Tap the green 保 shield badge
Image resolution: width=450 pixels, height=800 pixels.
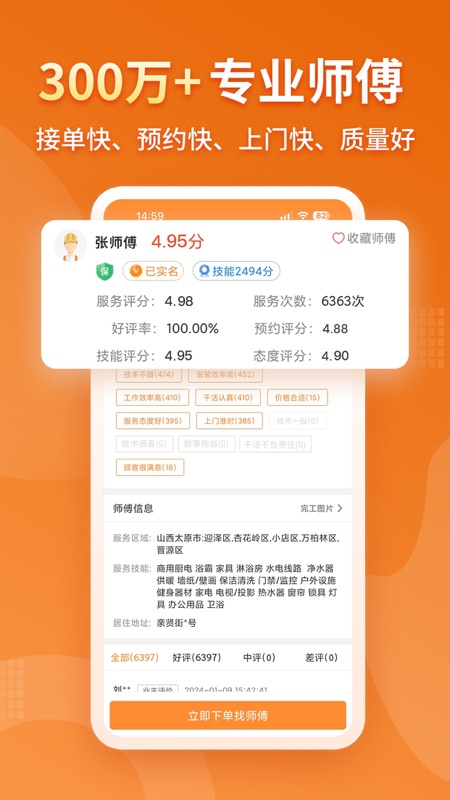coord(105,271)
